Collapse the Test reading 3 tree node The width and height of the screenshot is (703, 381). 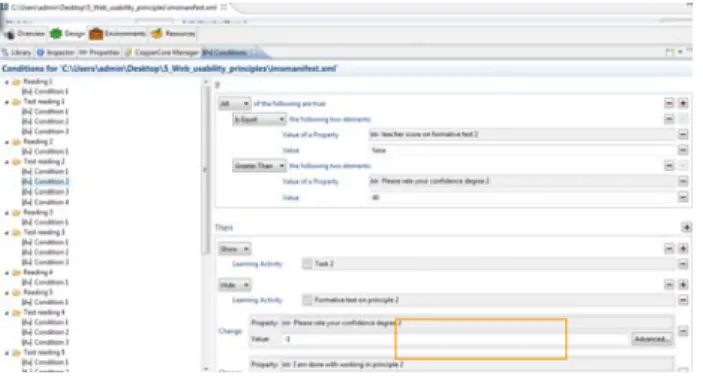(7, 233)
